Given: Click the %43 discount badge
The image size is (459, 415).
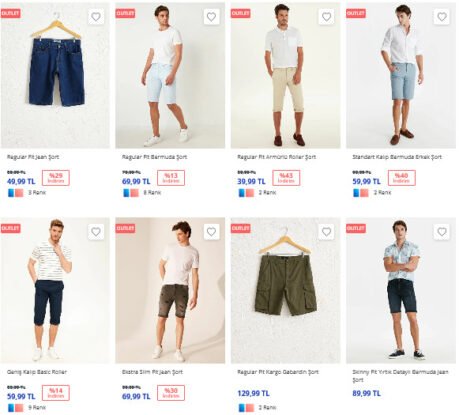Looking at the screenshot, I should click(286, 178).
